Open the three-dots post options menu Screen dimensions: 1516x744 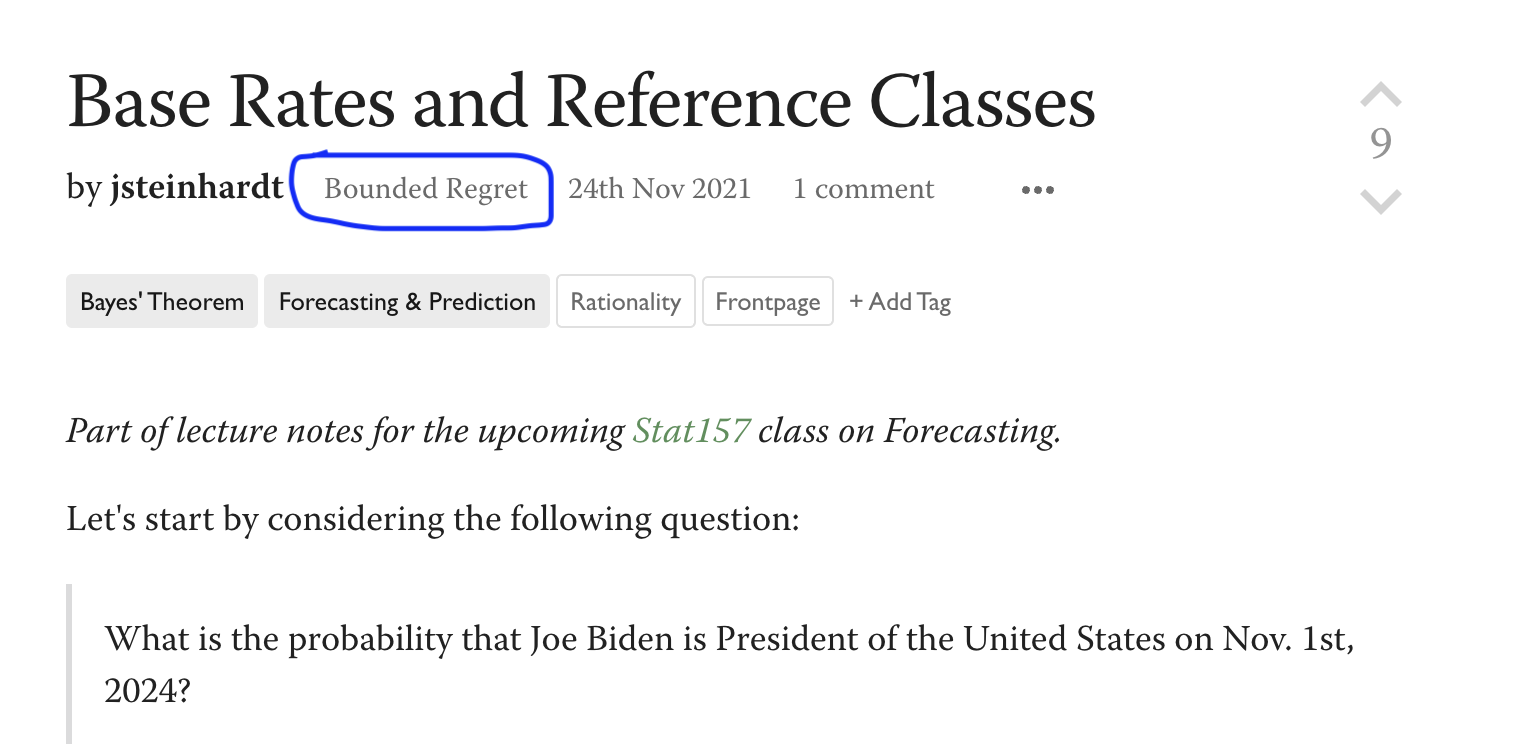tap(1037, 190)
